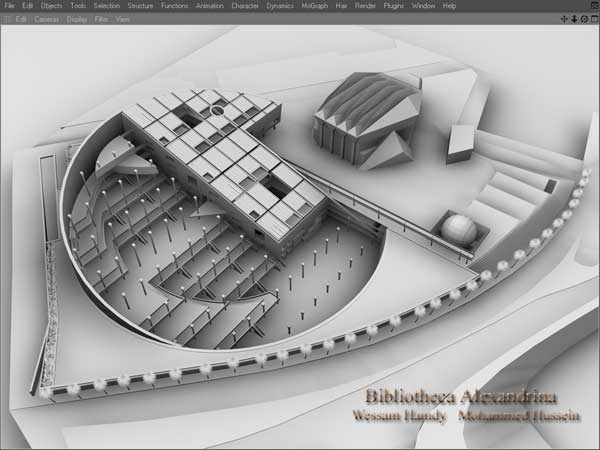The width and height of the screenshot is (600, 450).
Task: Open the Animation menu
Action: [210, 6]
